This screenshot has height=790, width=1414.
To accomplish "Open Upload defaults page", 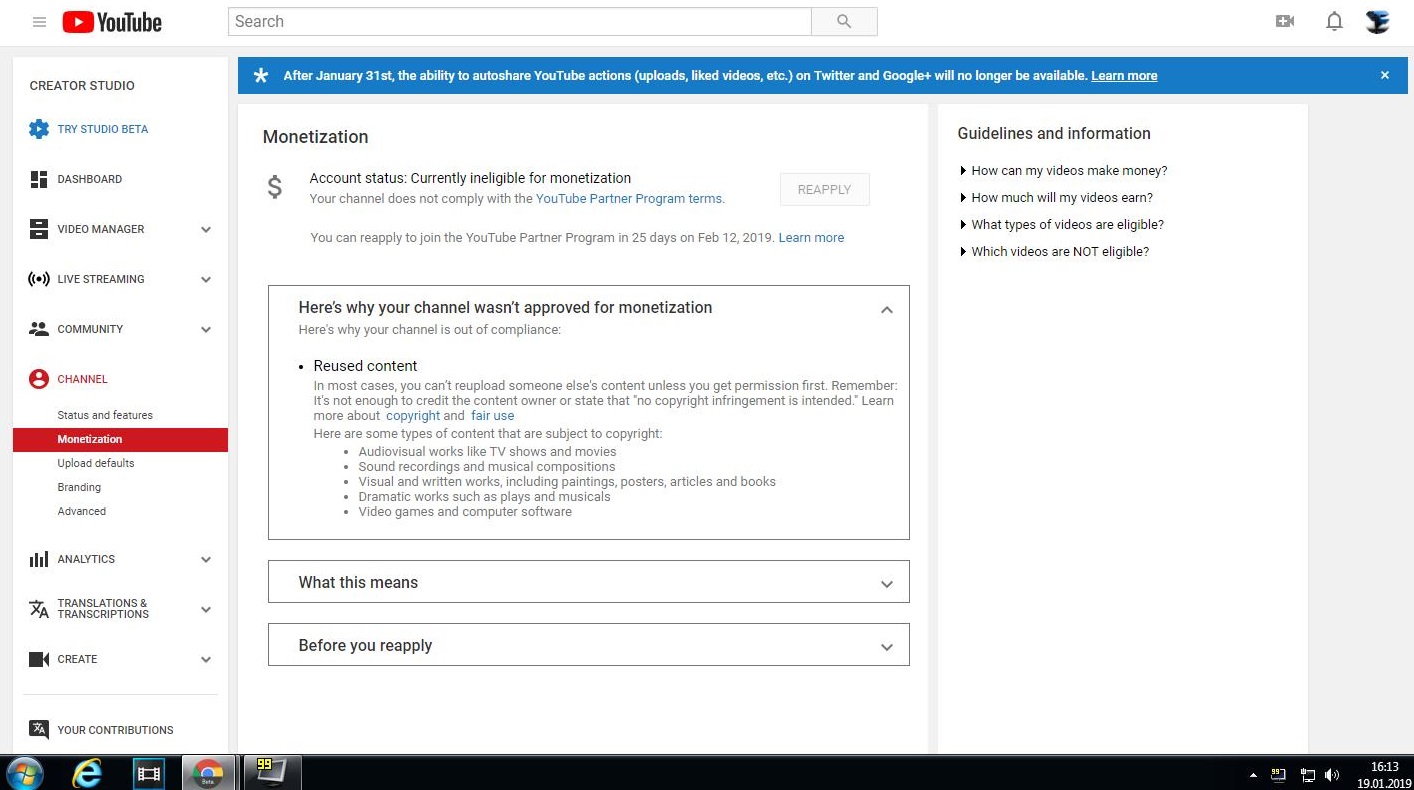I will (96, 463).
